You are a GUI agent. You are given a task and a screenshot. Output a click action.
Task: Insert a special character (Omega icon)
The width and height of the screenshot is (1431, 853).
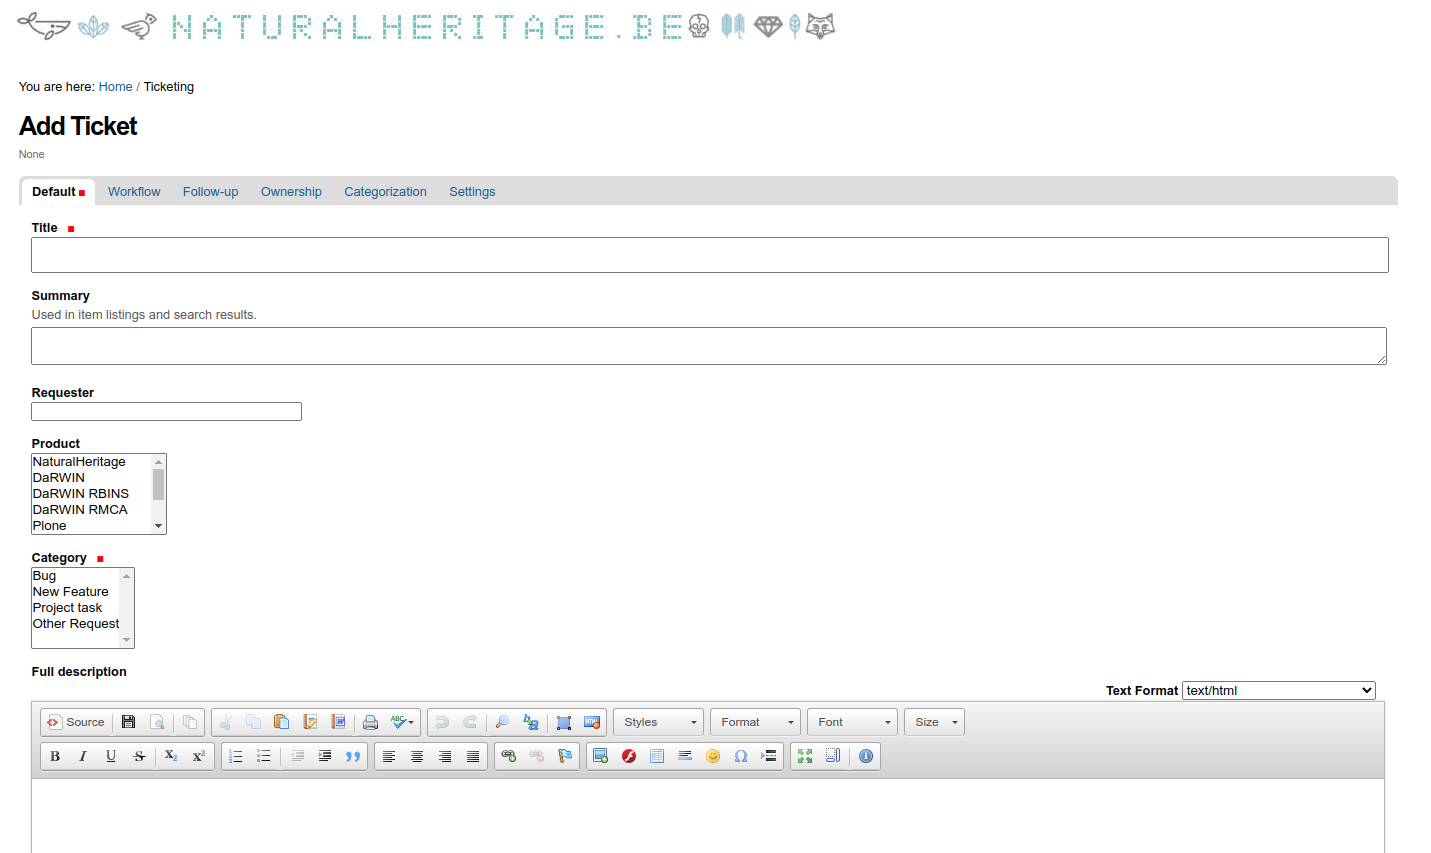click(x=741, y=756)
